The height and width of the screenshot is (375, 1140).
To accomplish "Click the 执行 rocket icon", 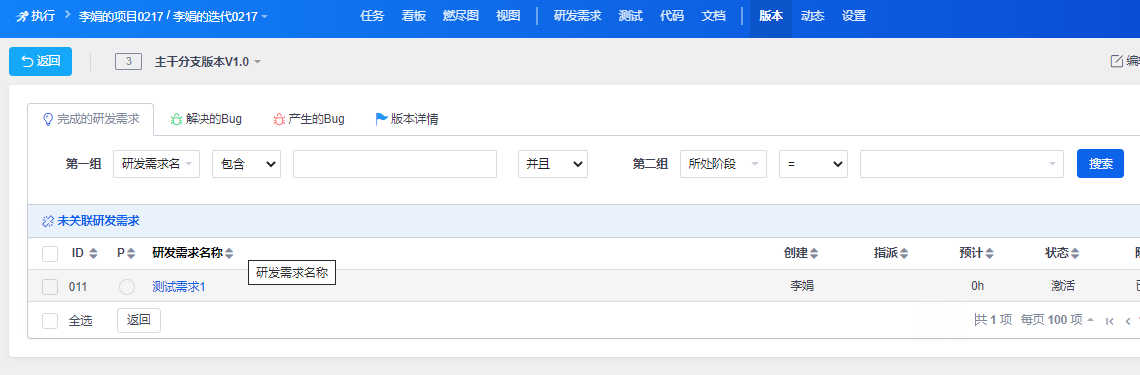I will (x=22, y=16).
